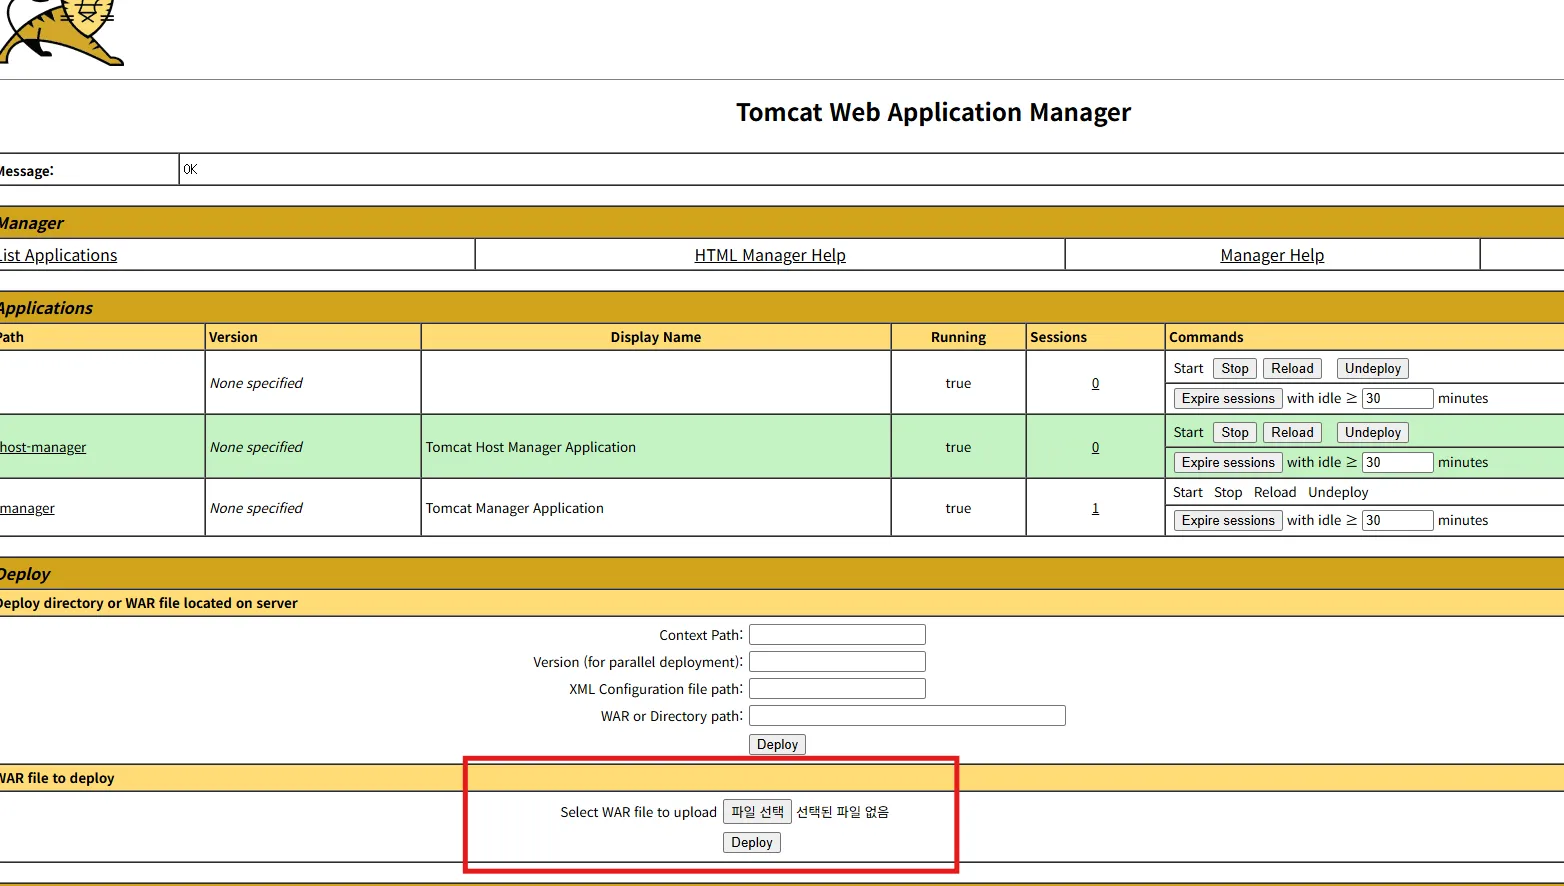The image size is (1564, 886).
Task: Click the Context Path input field
Action: 837,635
